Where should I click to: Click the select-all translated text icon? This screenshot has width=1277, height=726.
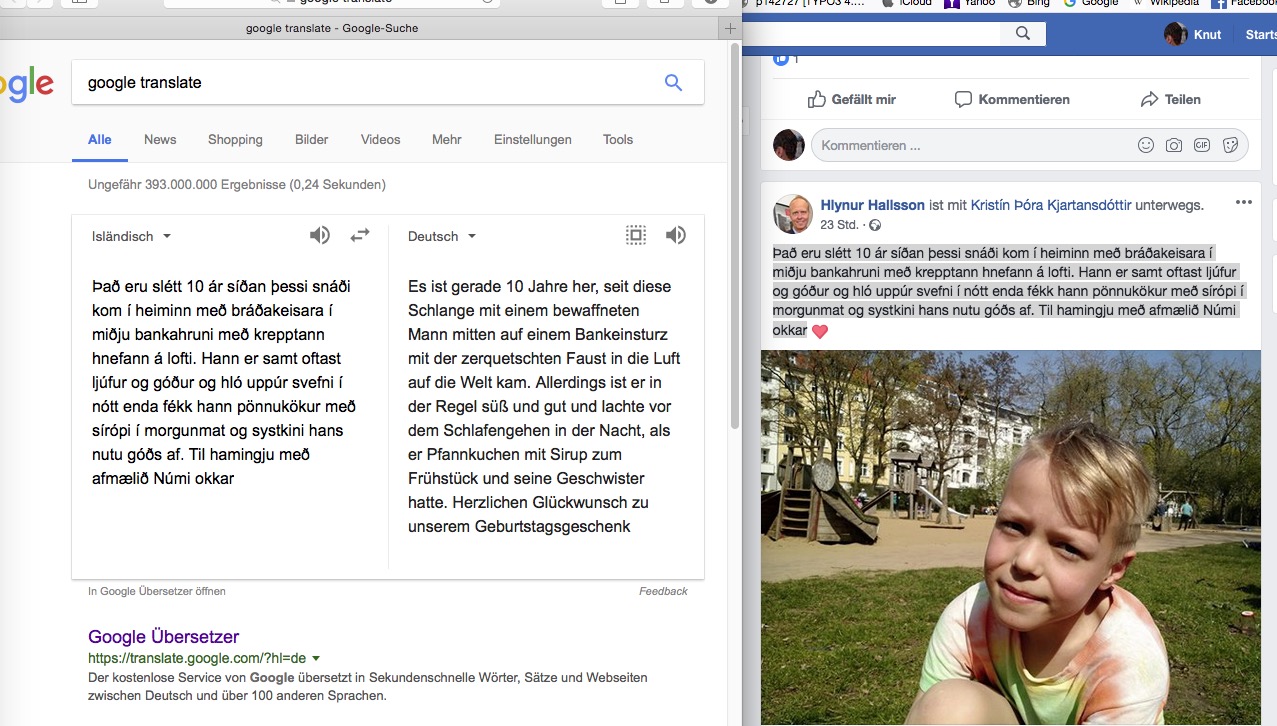pyautogui.click(x=636, y=235)
